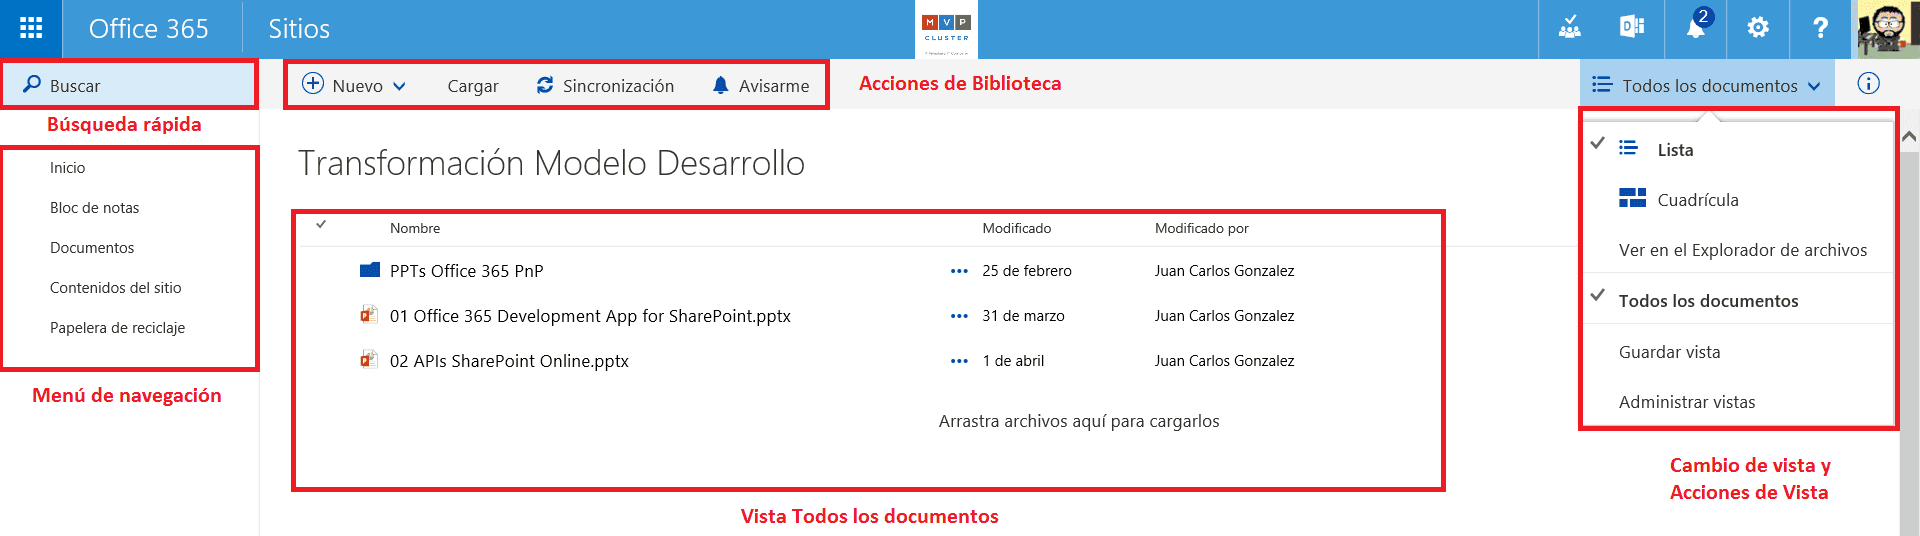Open Papelera de reciclaje link
Viewport: 1920px width, 536px height.
(118, 328)
